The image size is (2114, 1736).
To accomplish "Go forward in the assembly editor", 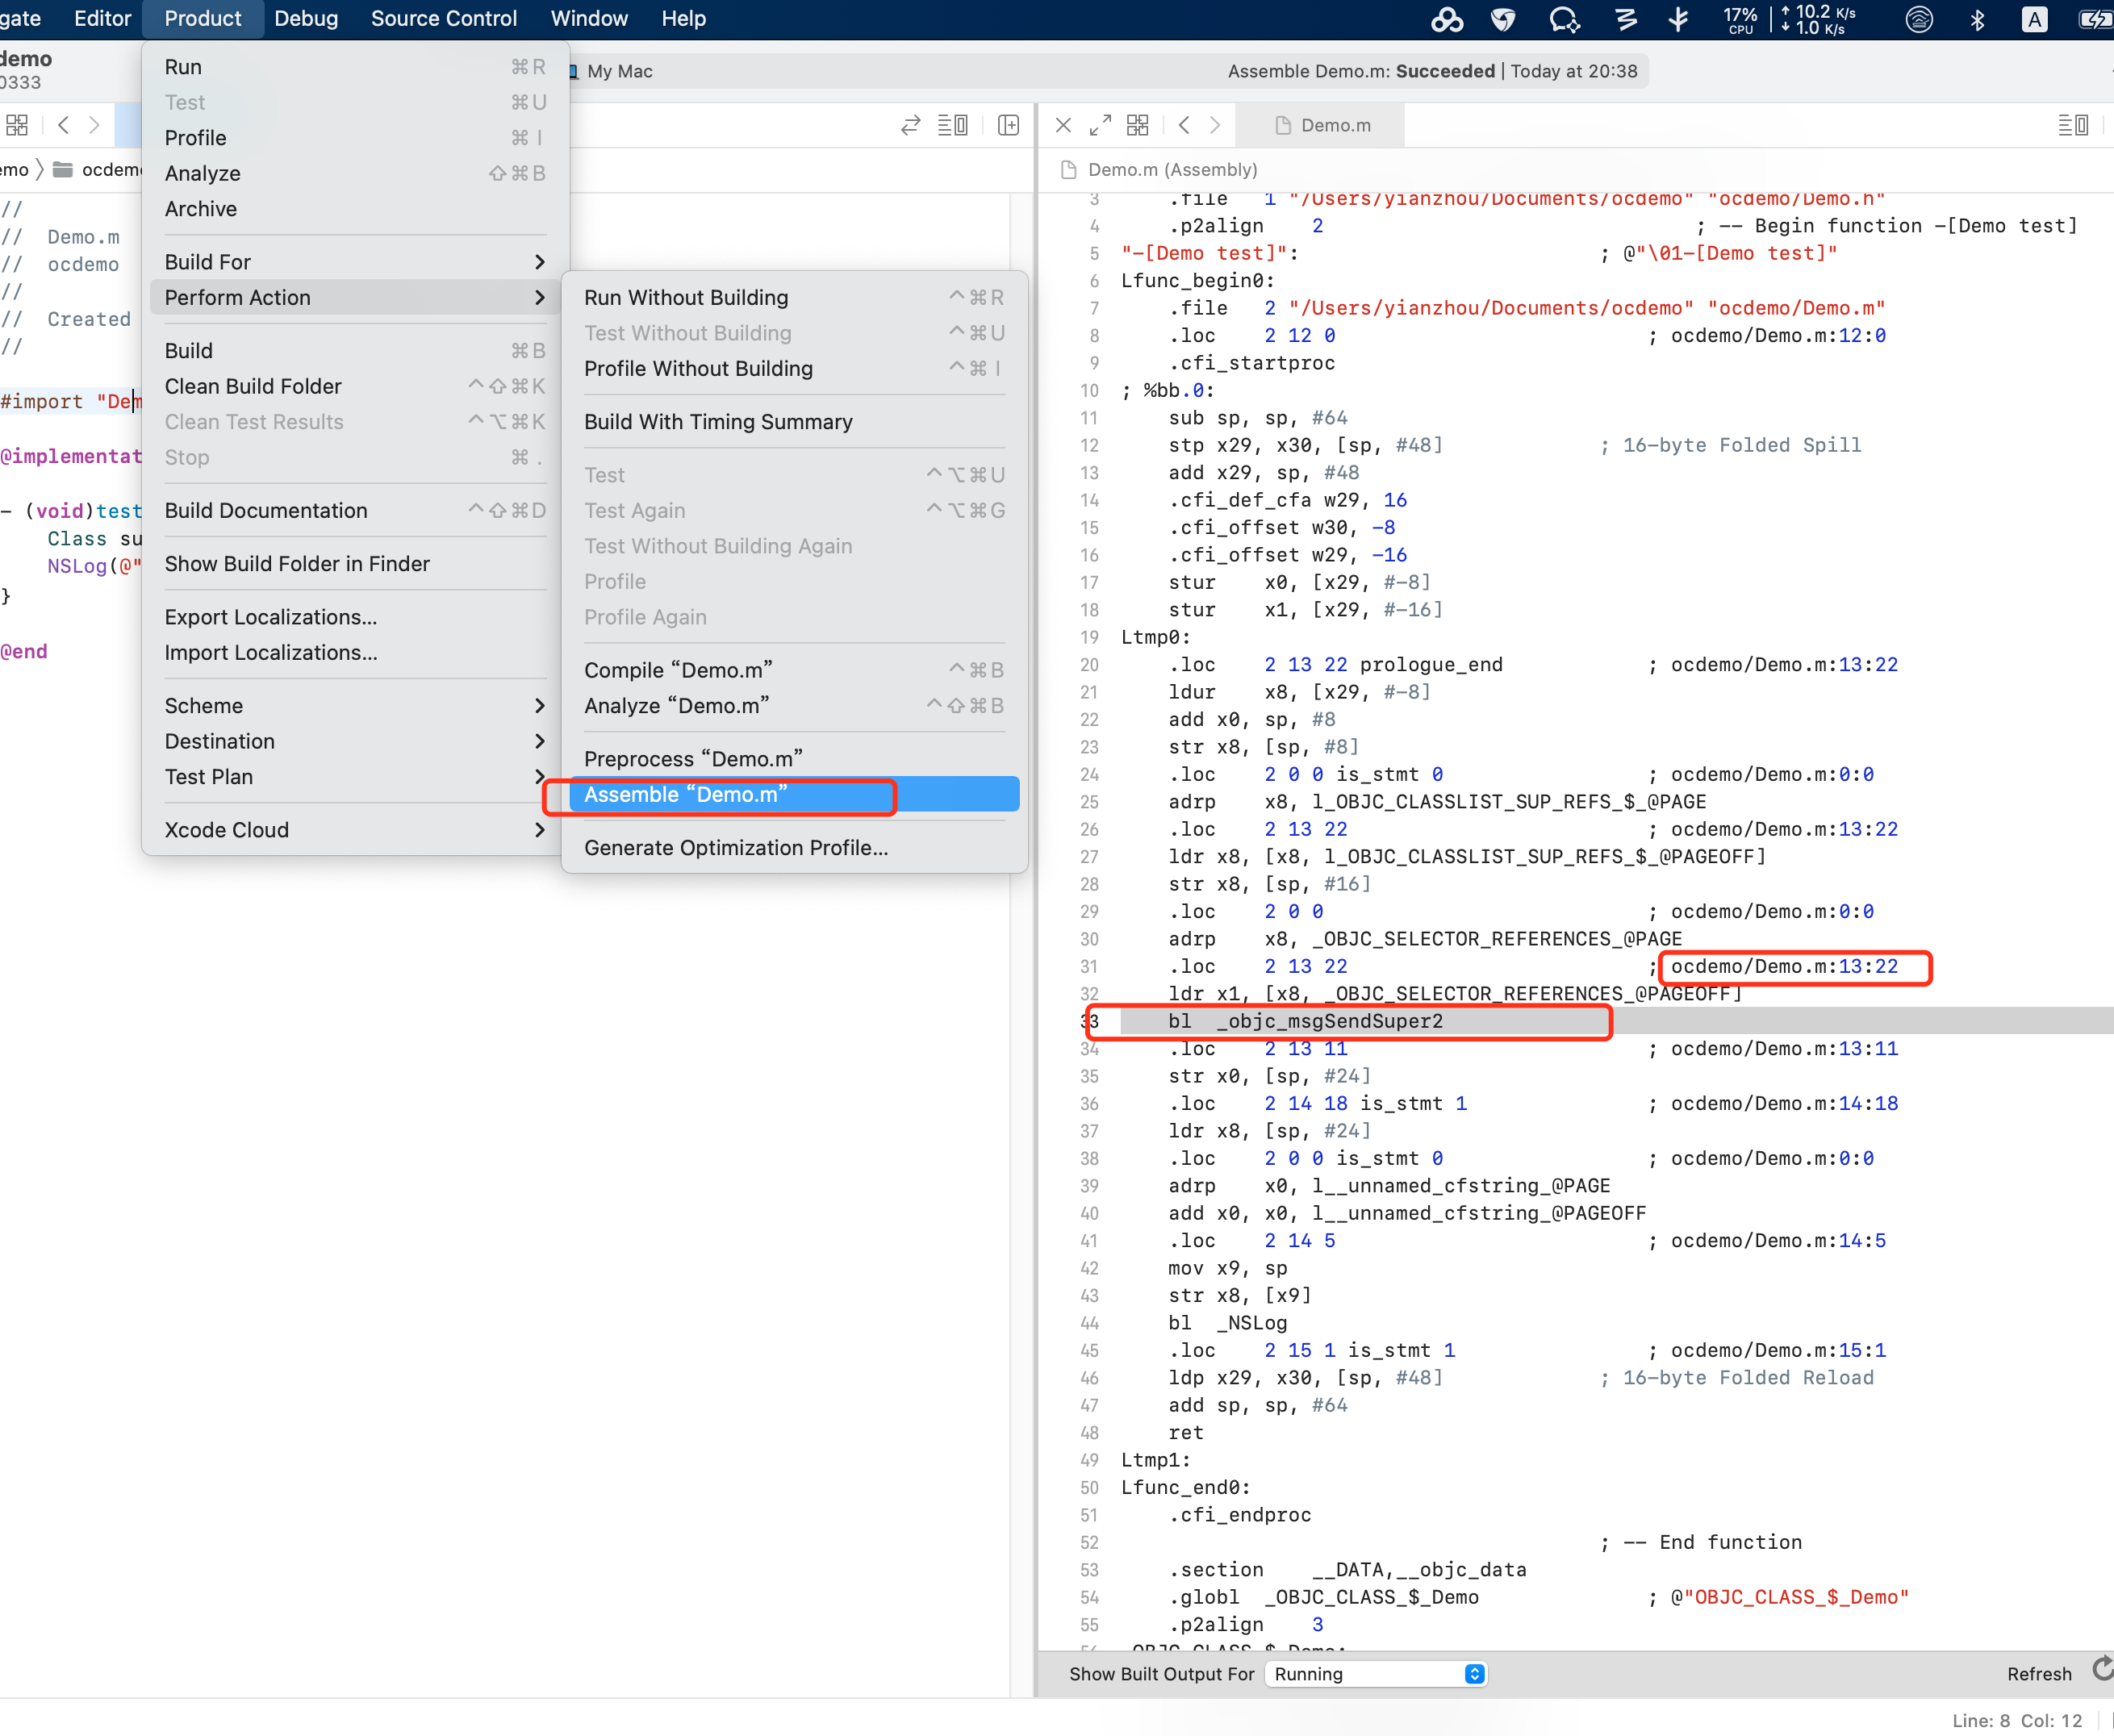I will (x=1215, y=125).
